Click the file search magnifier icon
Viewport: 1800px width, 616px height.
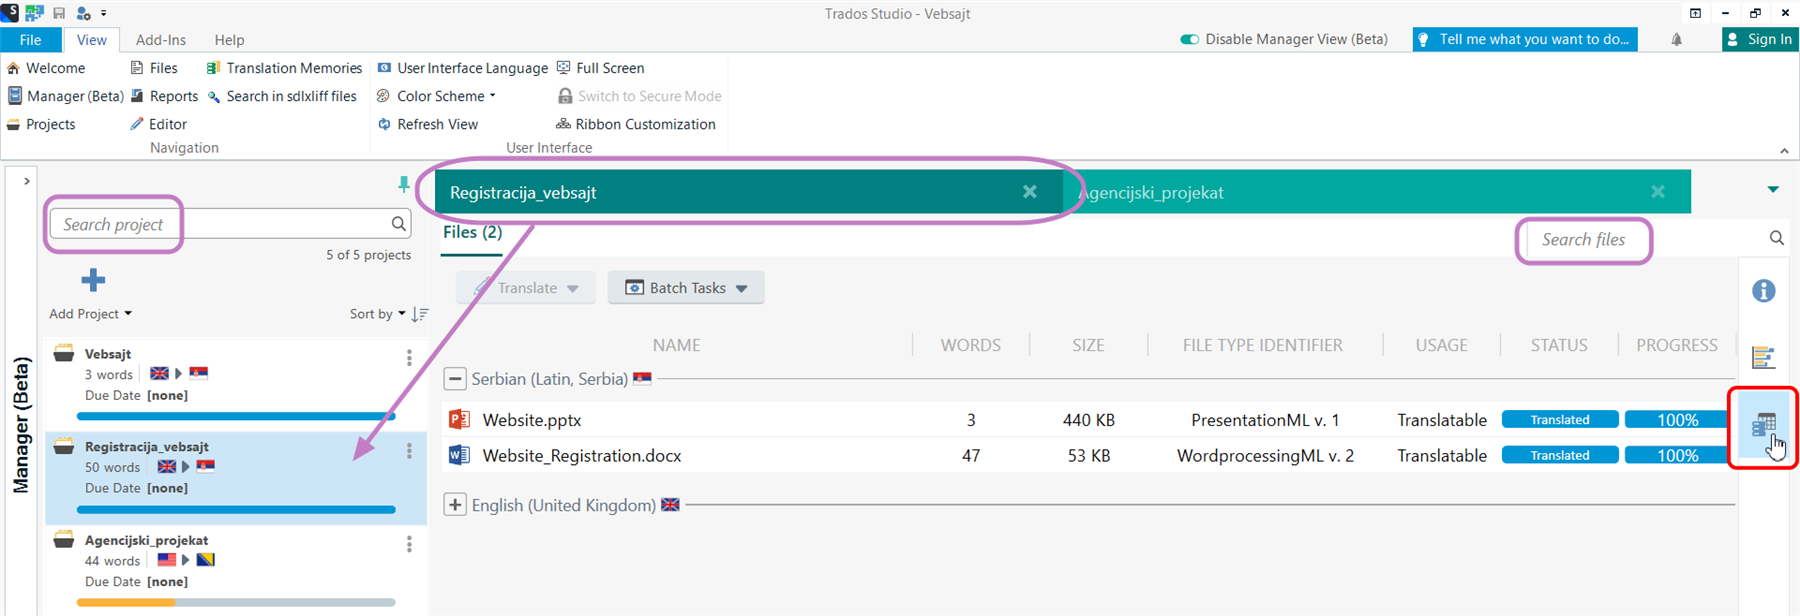[x=1777, y=238]
